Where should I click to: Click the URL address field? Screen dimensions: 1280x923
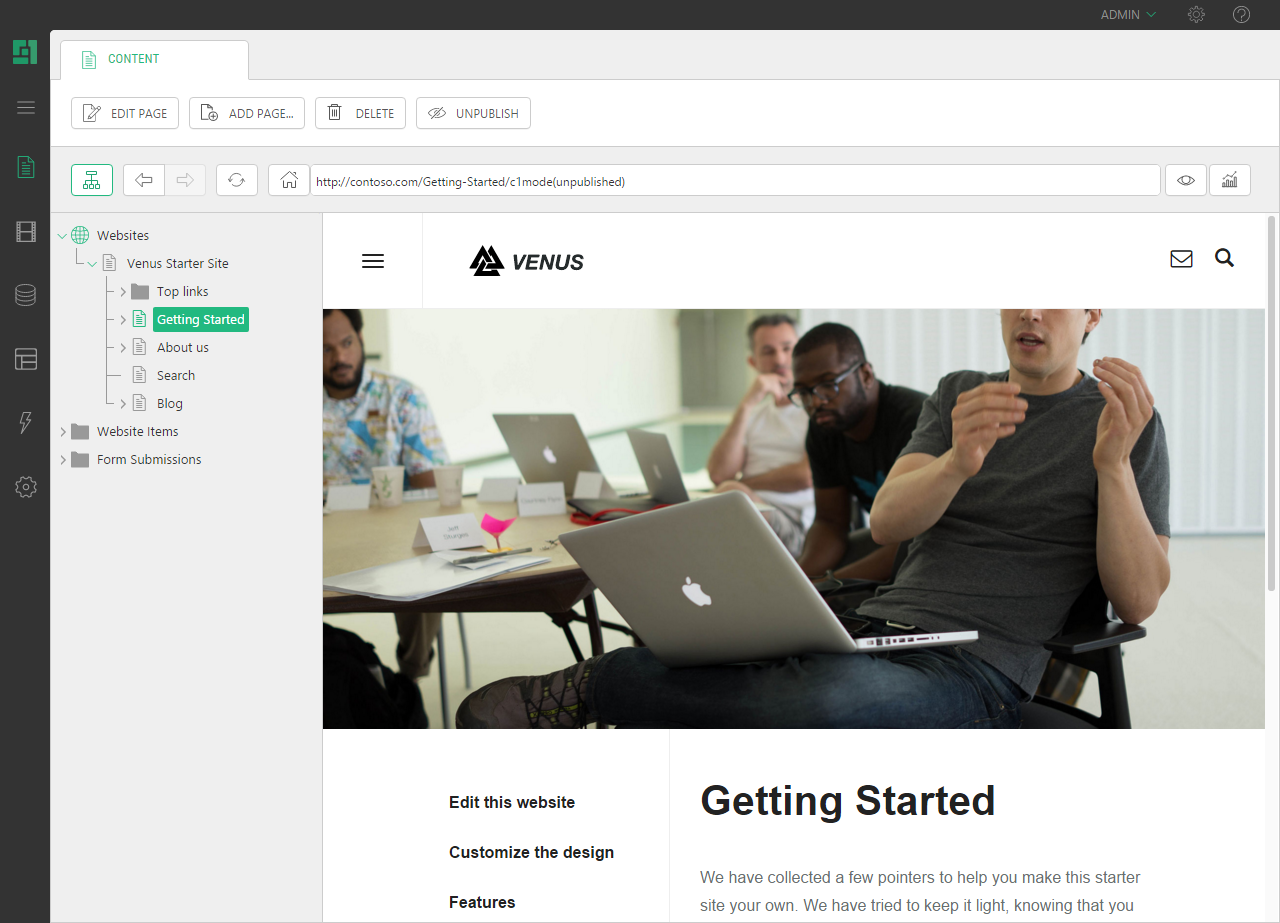[735, 181]
